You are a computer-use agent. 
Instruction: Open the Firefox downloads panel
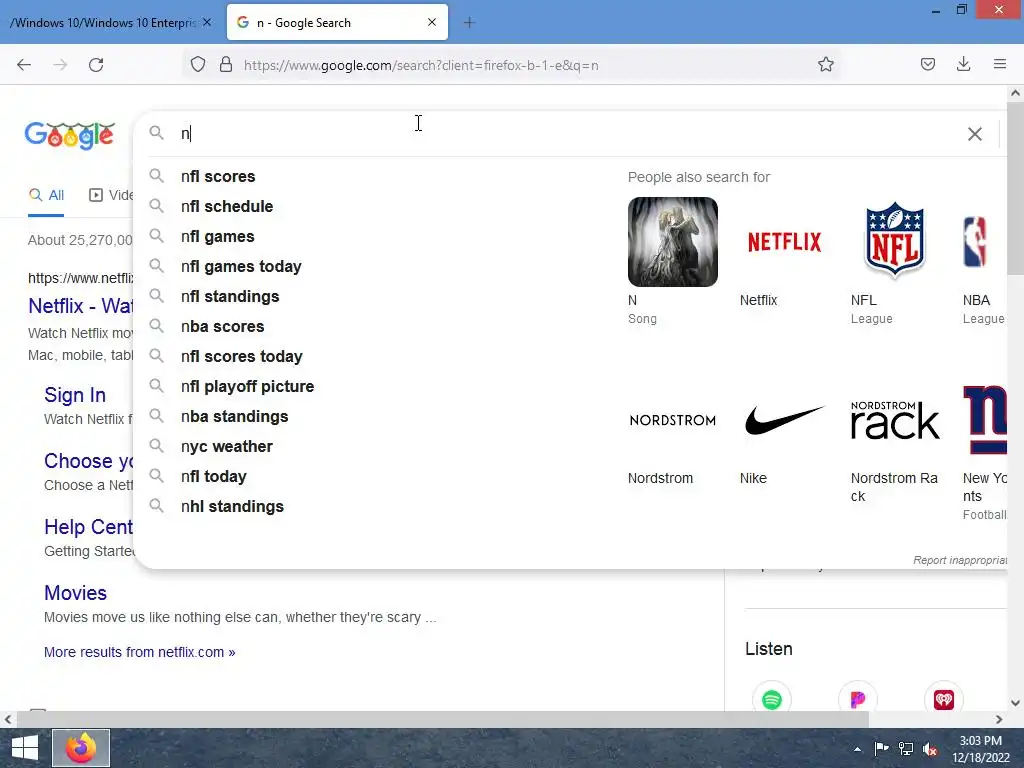click(x=963, y=64)
